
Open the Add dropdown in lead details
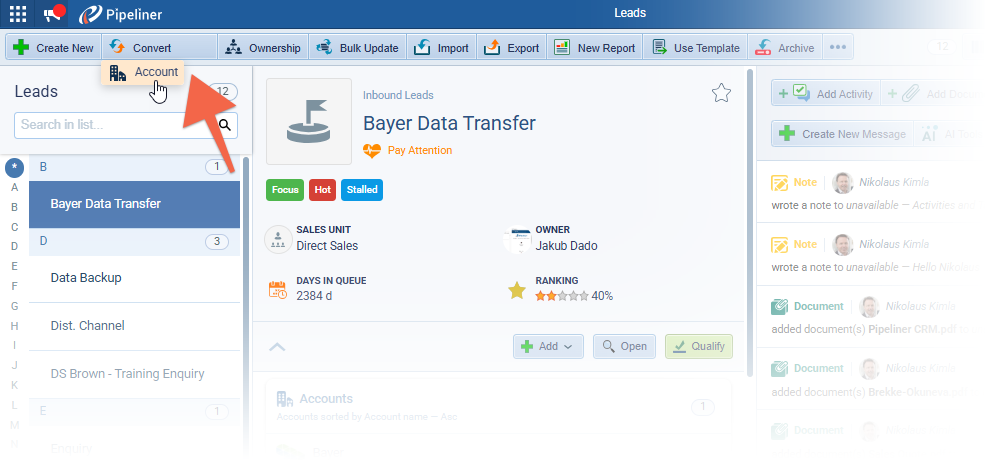[548, 346]
